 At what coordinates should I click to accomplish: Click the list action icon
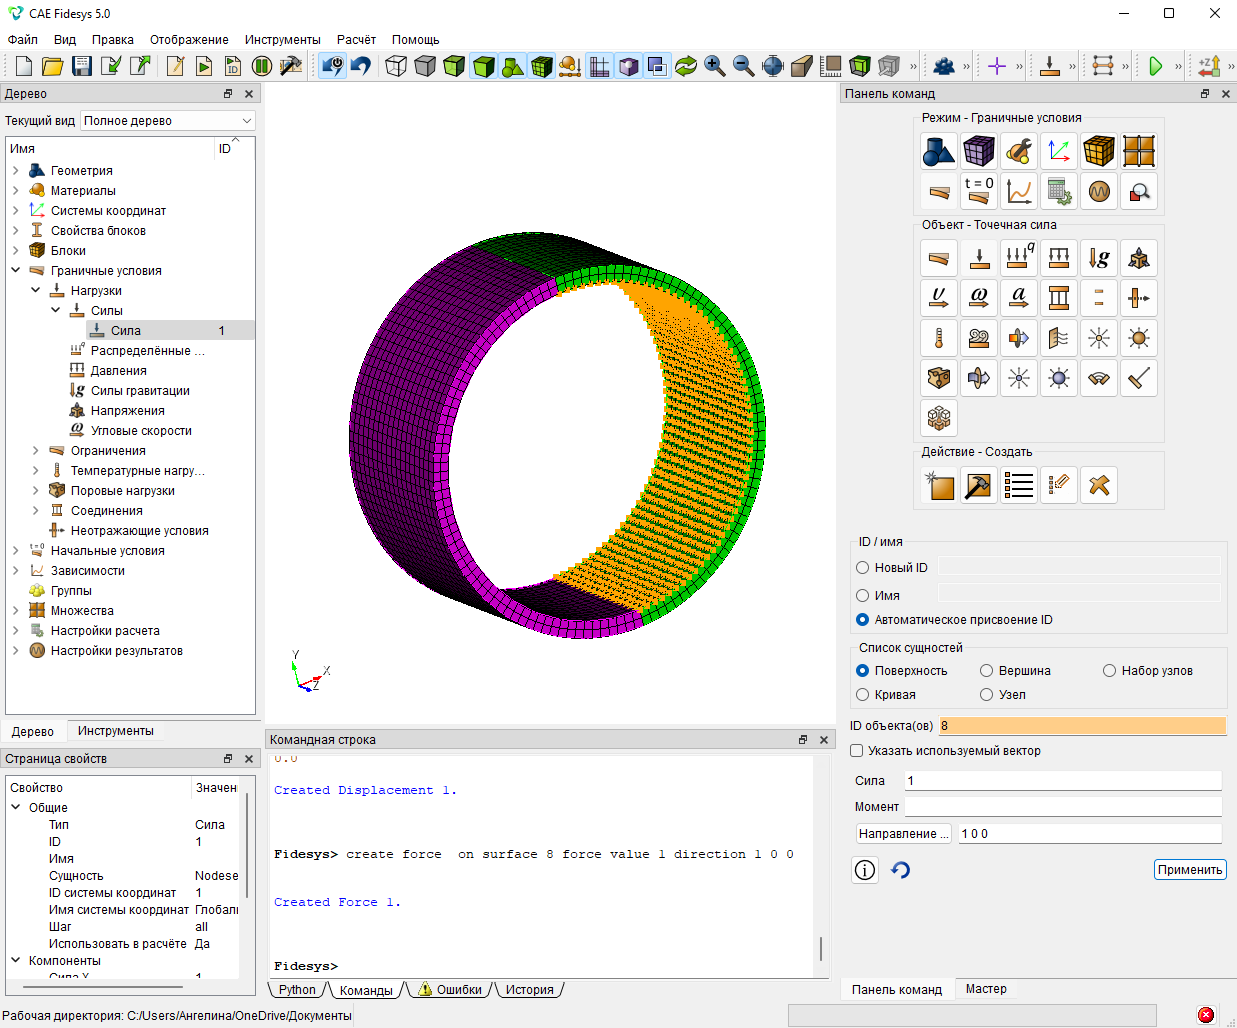click(1019, 485)
